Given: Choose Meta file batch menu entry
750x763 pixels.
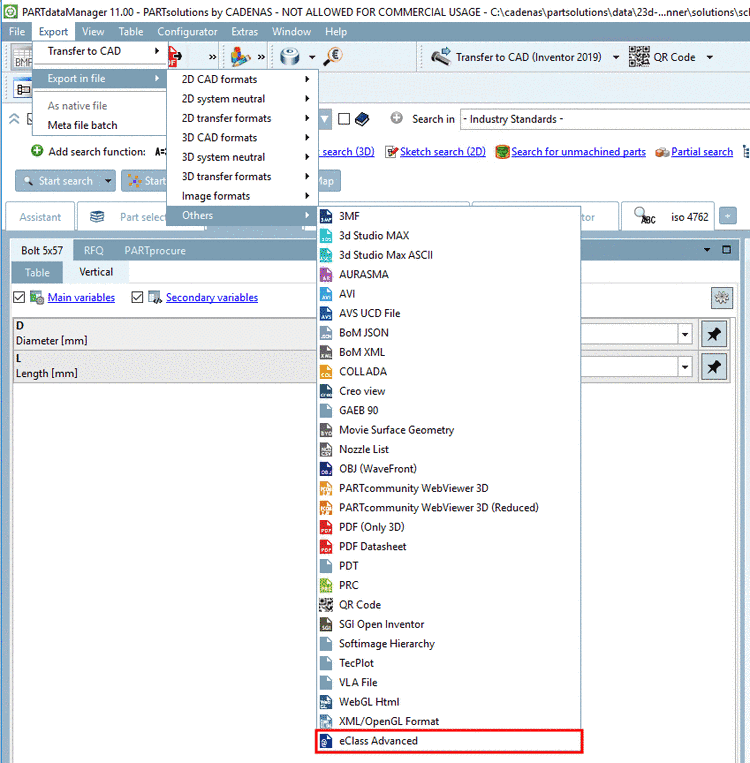Looking at the screenshot, I should click(x=100, y=125).
